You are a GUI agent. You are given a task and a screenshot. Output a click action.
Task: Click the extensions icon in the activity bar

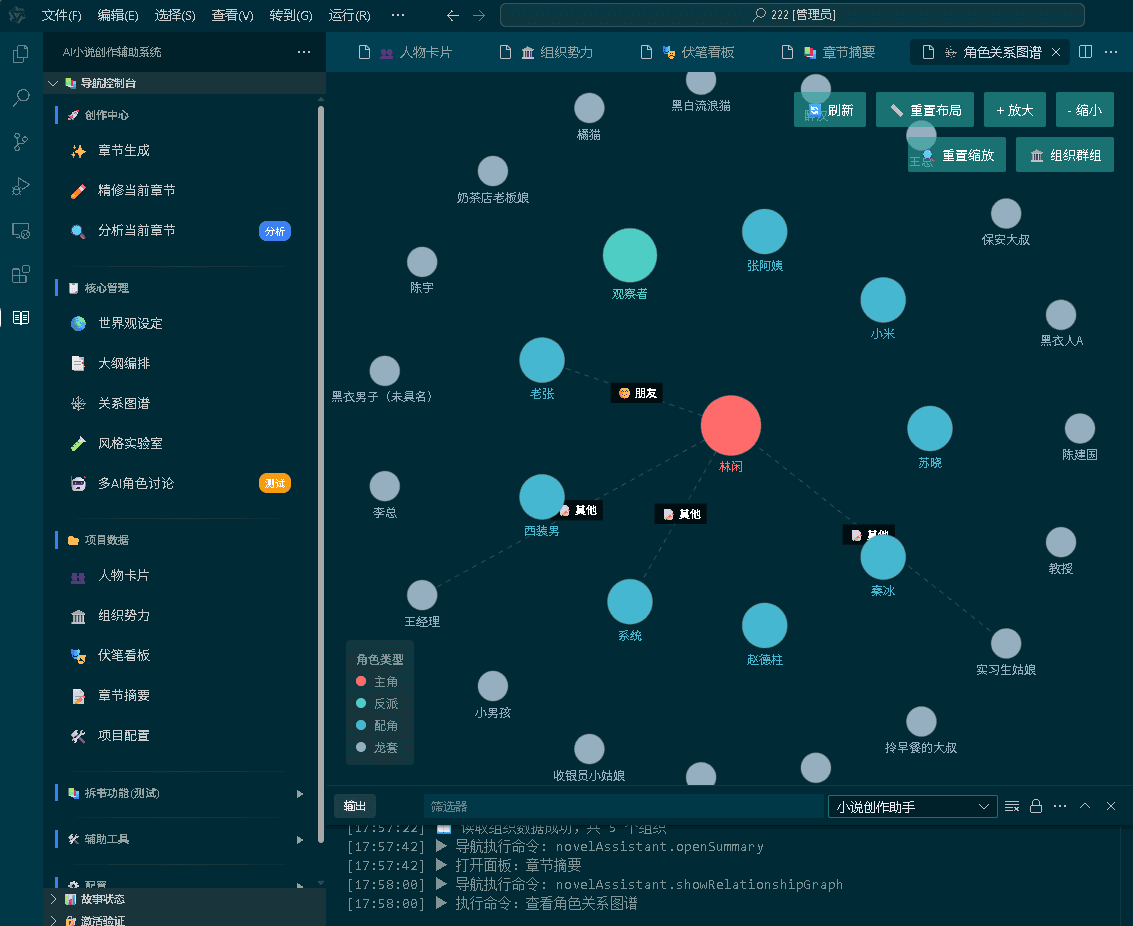[x=20, y=274]
